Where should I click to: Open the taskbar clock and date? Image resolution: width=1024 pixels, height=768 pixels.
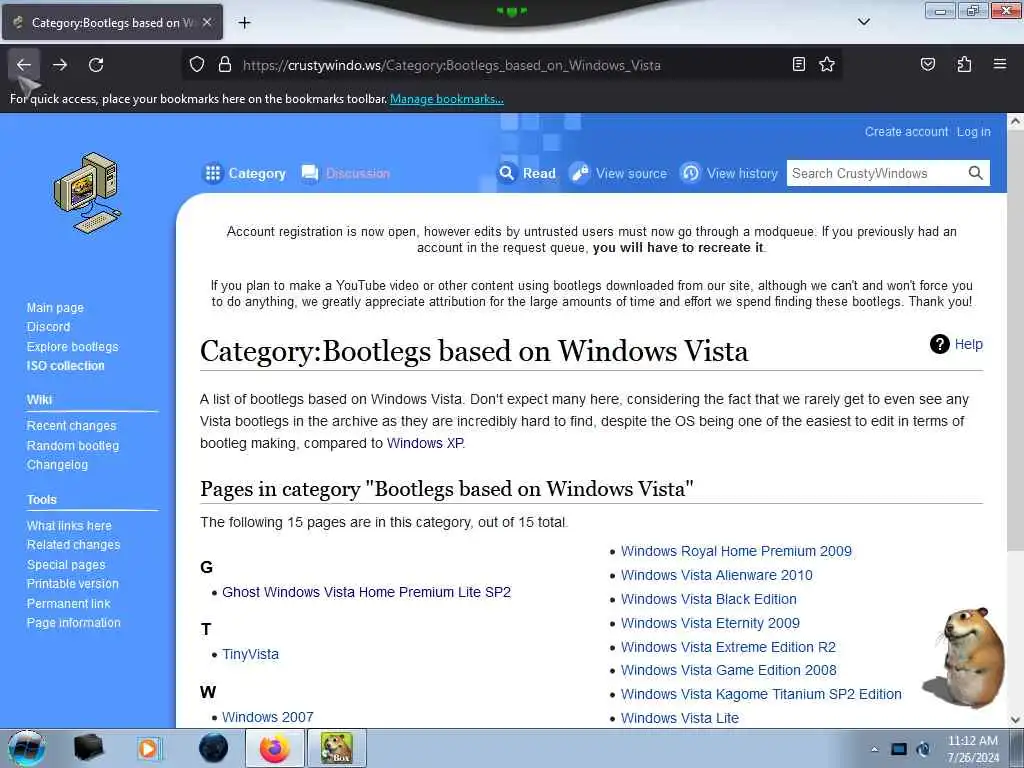tap(972, 749)
